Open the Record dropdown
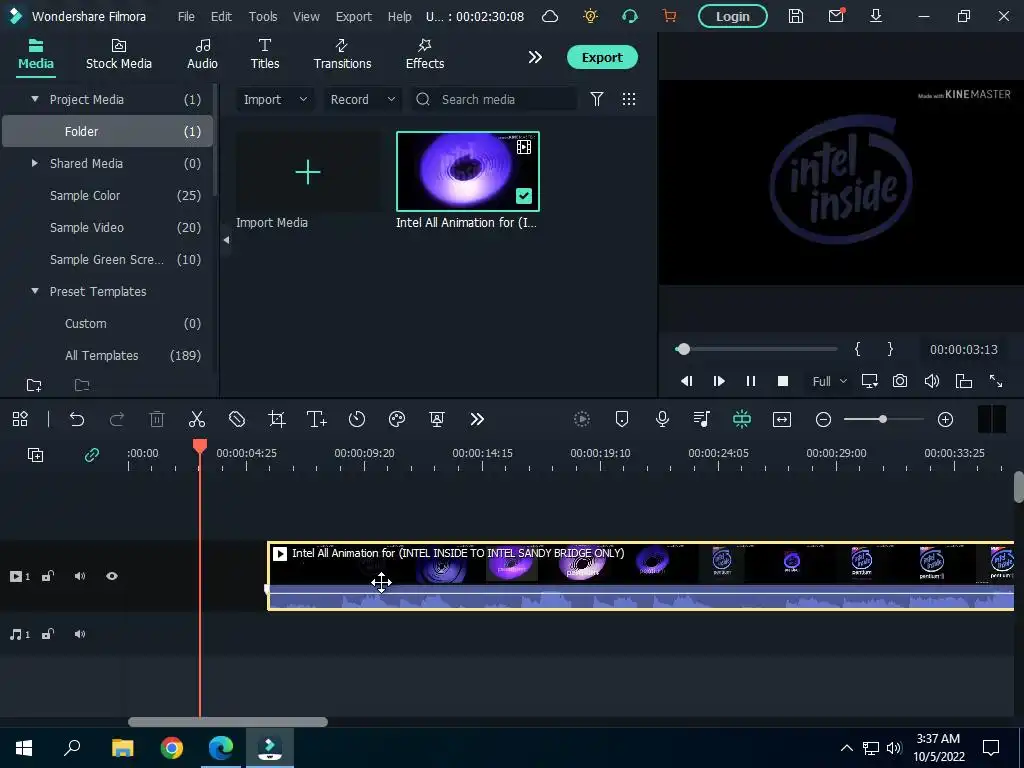This screenshot has height=768, width=1024. click(x=363, y=99)
